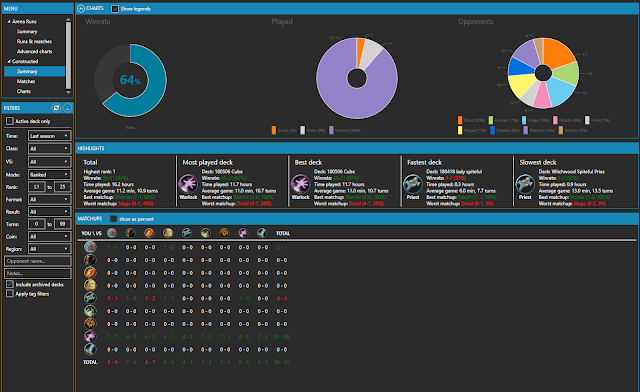The image size is (640, 392).
Task: Open Summary under Arena Runs
Action: click(27, 31)
